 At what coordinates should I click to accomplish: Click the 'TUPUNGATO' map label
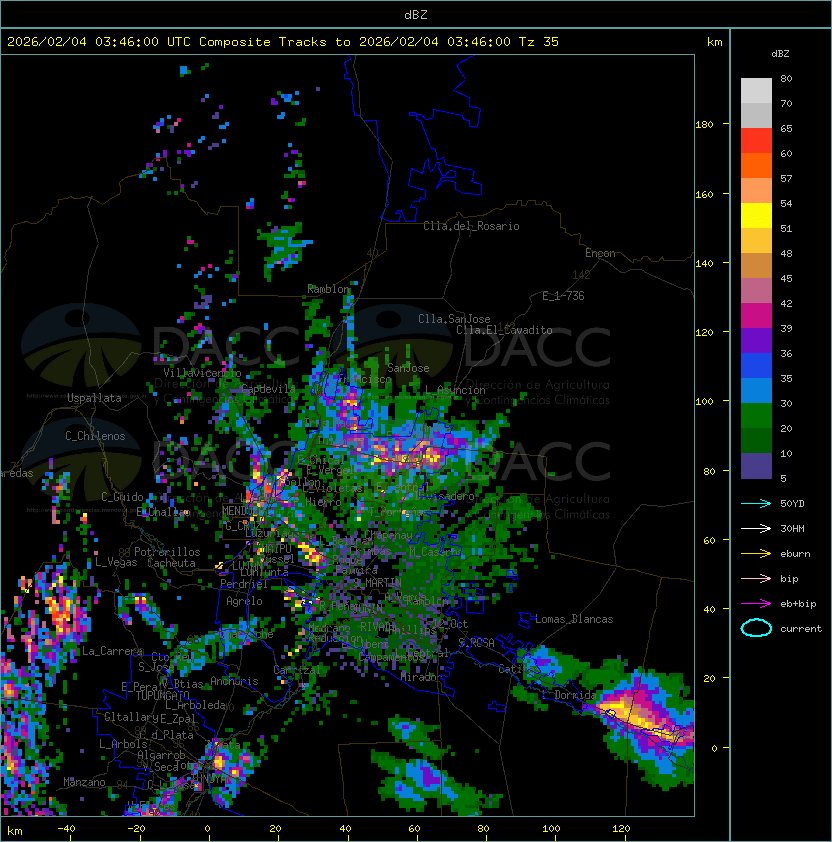(162, 695)
